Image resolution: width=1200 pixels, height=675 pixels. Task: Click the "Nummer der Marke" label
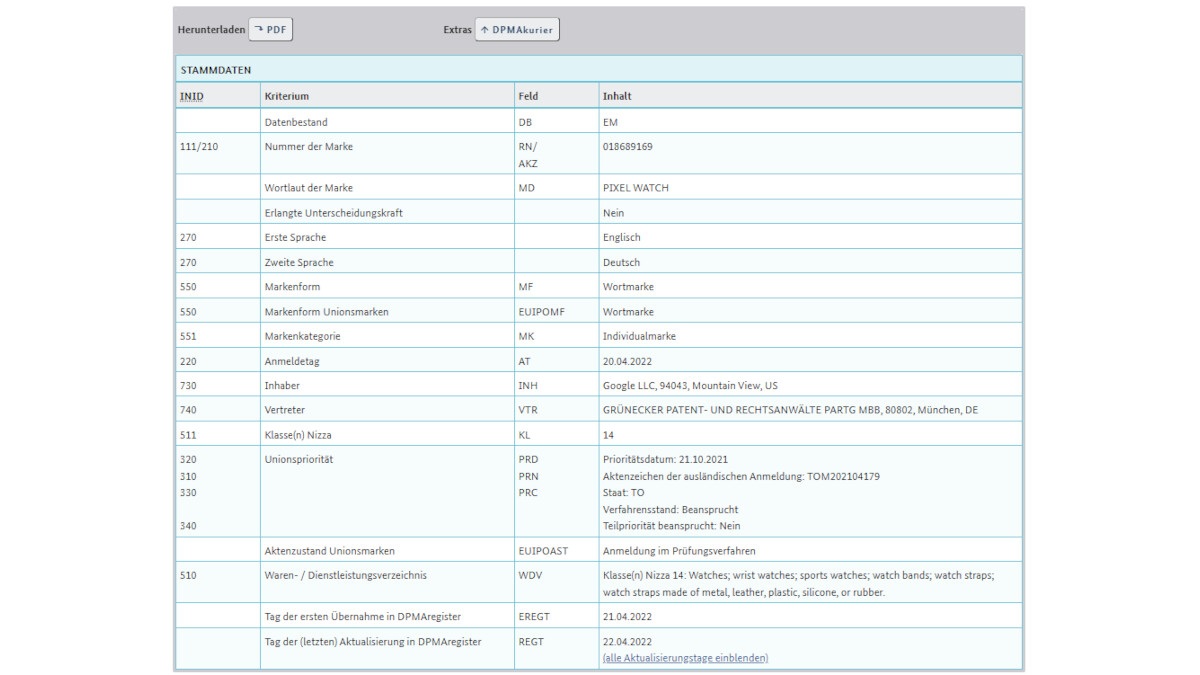(309, 146)
